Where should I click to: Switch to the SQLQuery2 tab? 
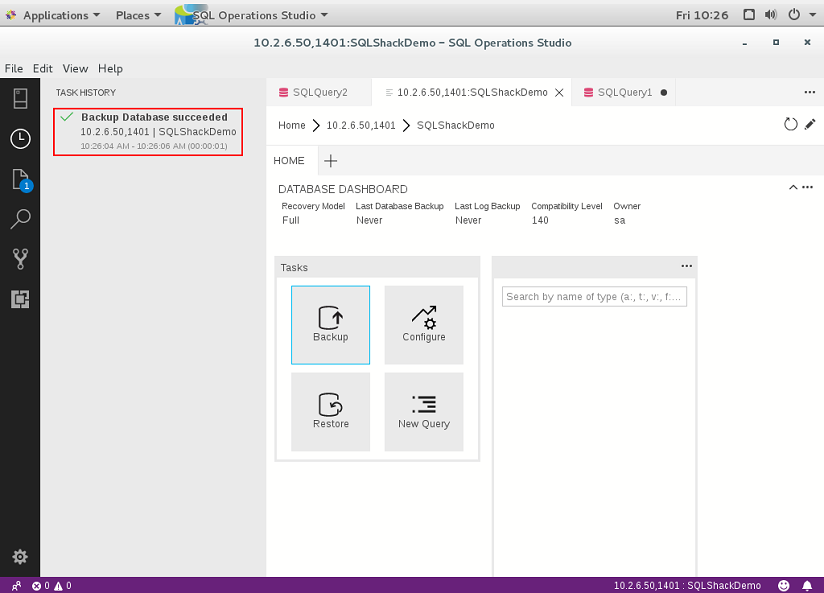[319, 93]
